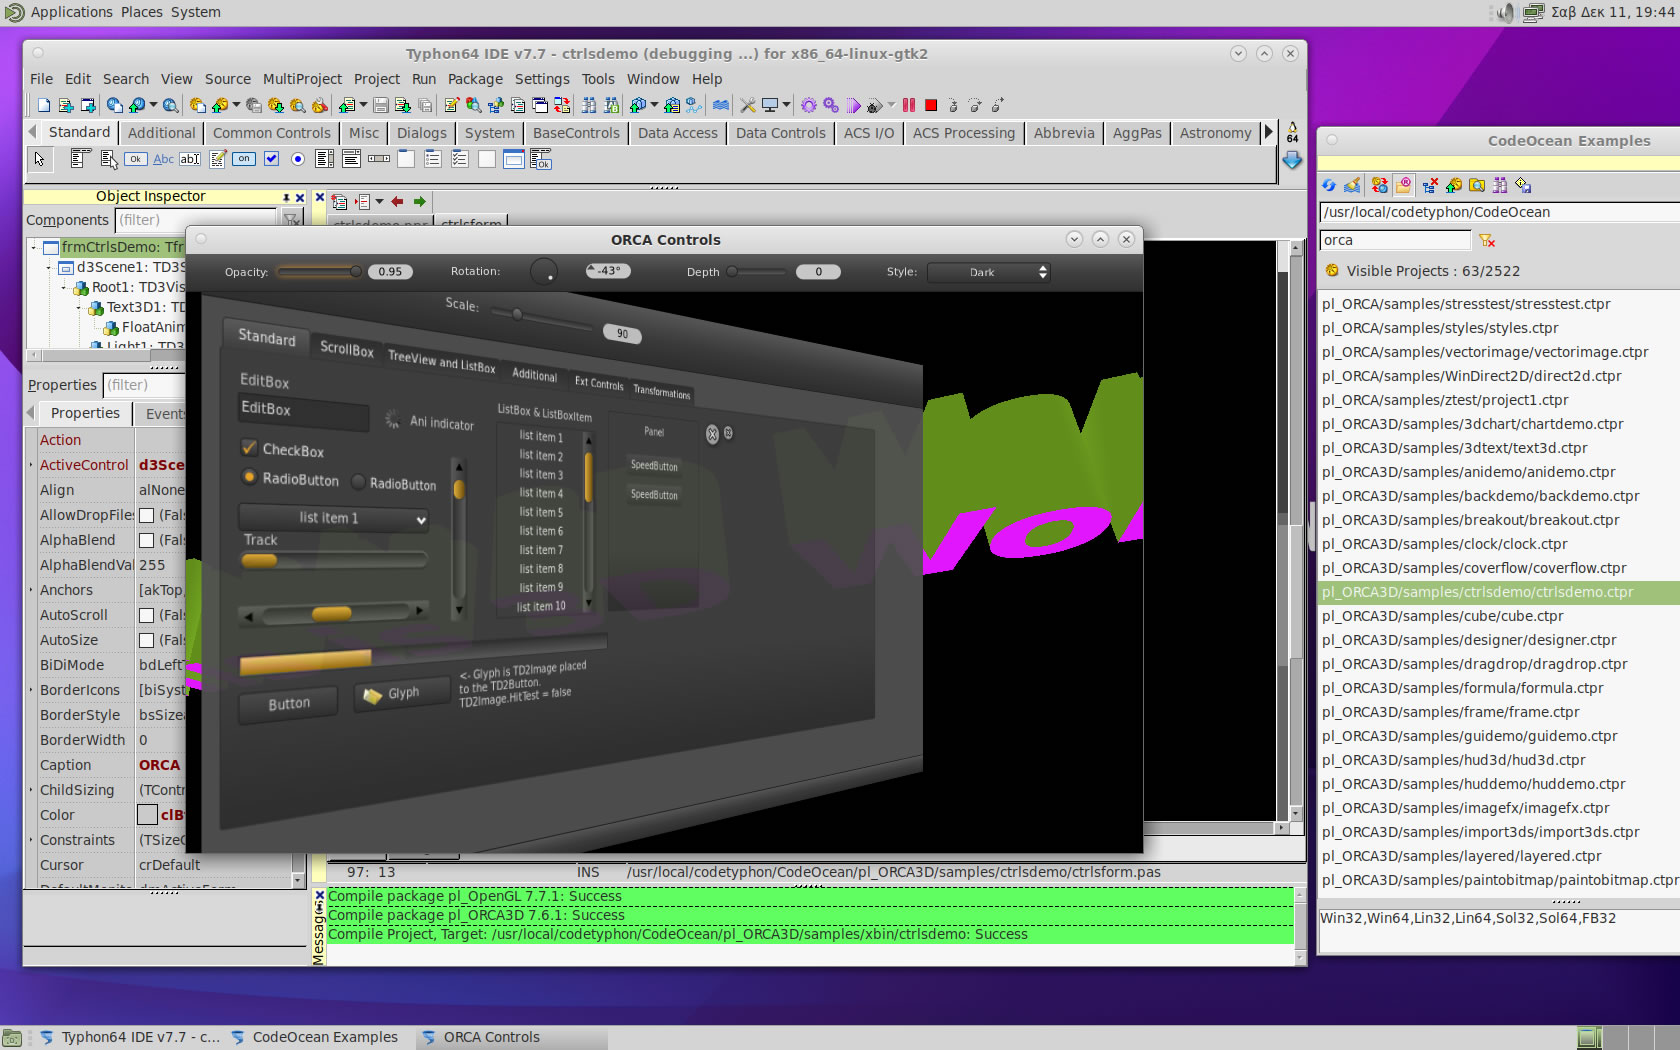Click the clear filter funnel icon
This screenshot has height=1050, width=1680.
(x=1487, y=240)
